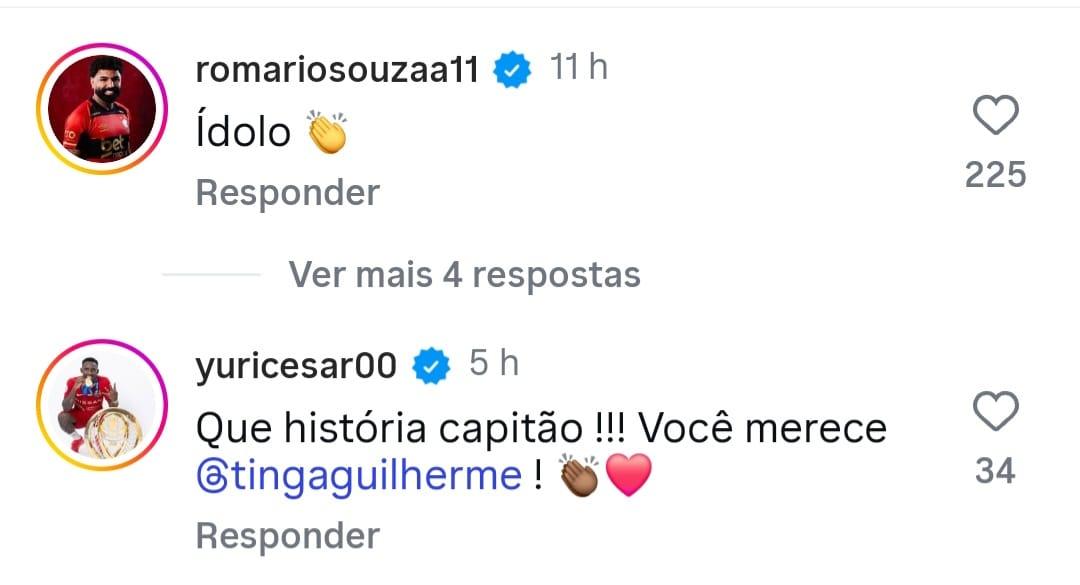Viewport: 1080px width, 585px height.
Task: Open the romariosouzaa11 username link
Action: coord(337,71)
